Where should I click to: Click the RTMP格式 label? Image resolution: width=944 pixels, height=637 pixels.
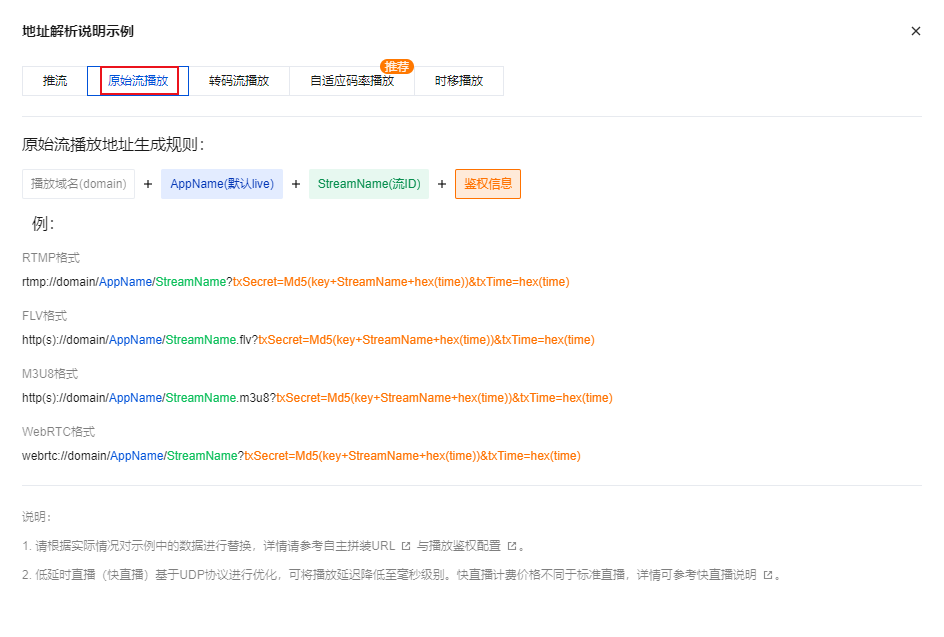pyautogui.click(x=51, y=258)
